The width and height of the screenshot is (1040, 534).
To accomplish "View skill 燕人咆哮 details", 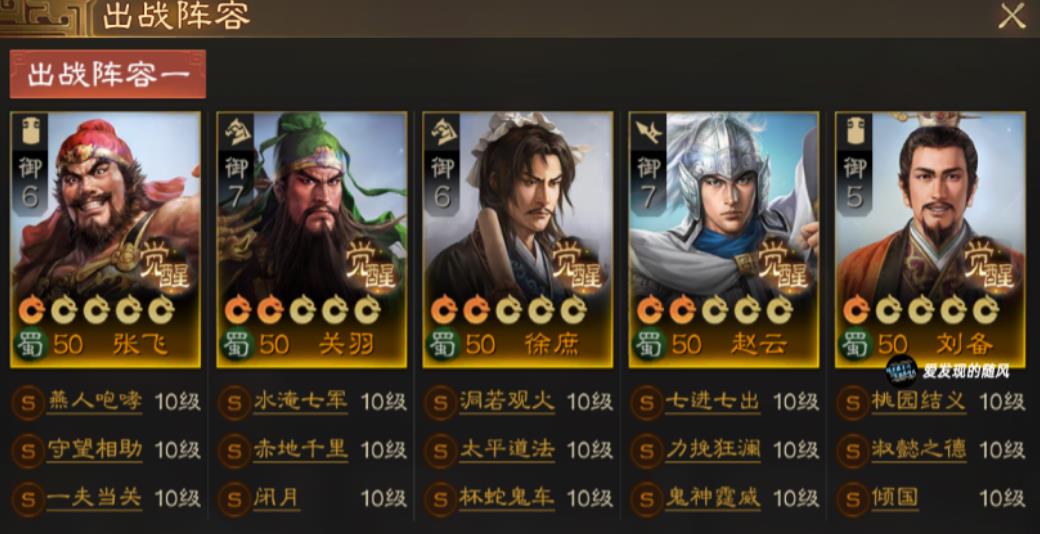I will coord(94,401).
